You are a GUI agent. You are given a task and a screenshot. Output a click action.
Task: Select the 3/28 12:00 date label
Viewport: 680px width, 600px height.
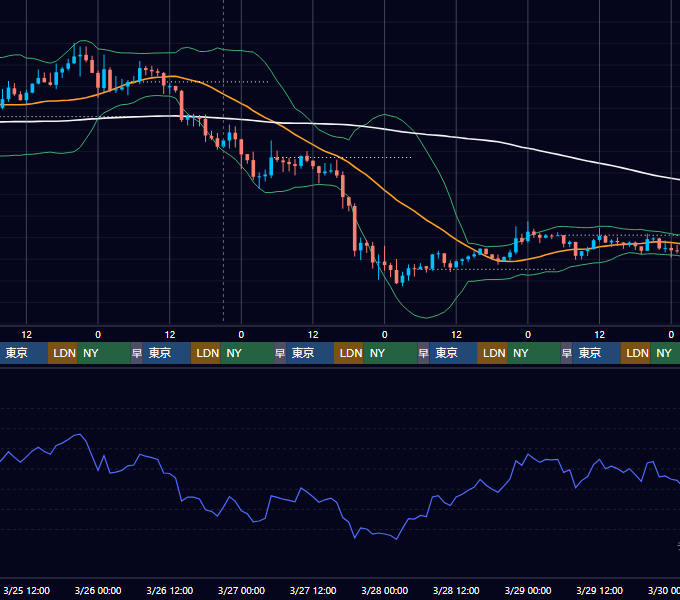pos(456,590)
